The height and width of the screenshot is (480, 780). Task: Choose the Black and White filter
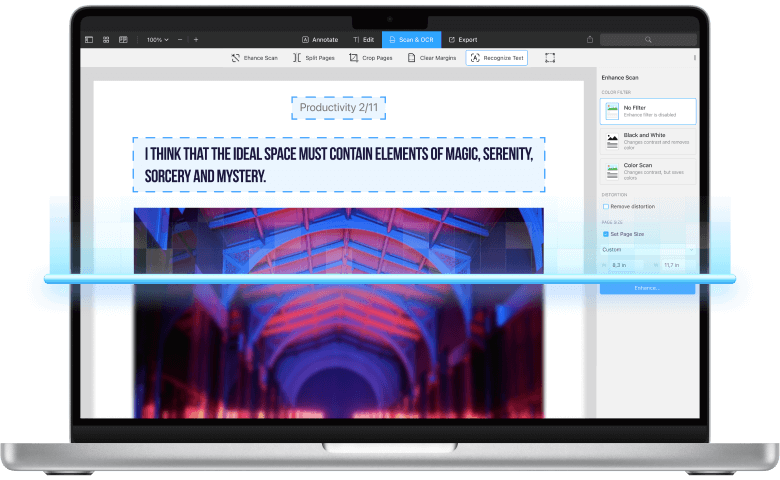648,141
